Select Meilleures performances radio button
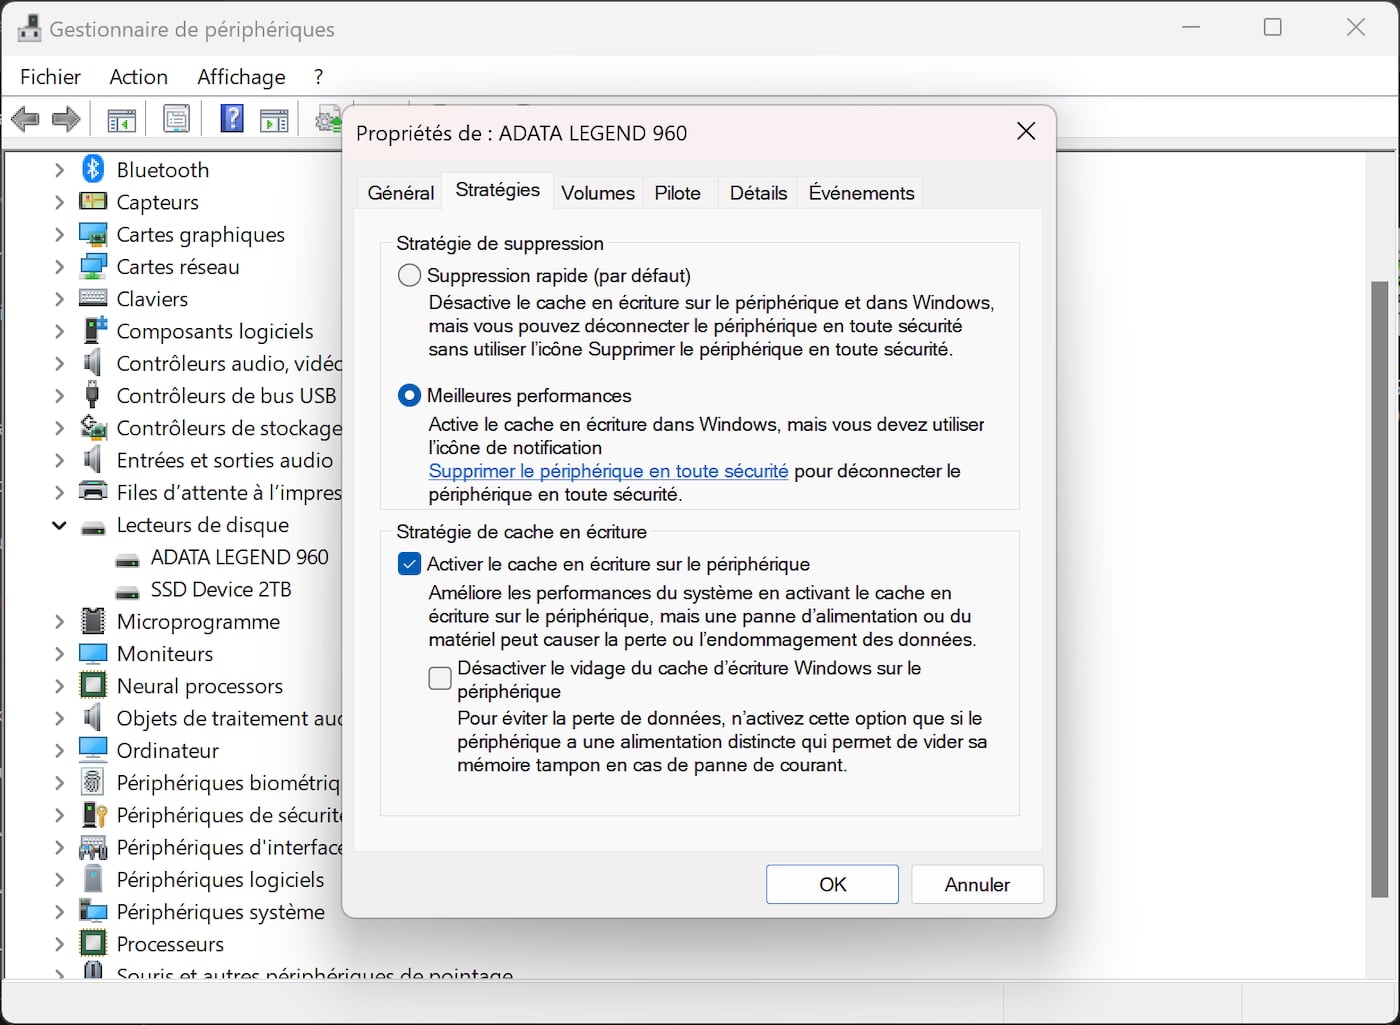This screenshot has height=1025, width=1400. [409, 395]
